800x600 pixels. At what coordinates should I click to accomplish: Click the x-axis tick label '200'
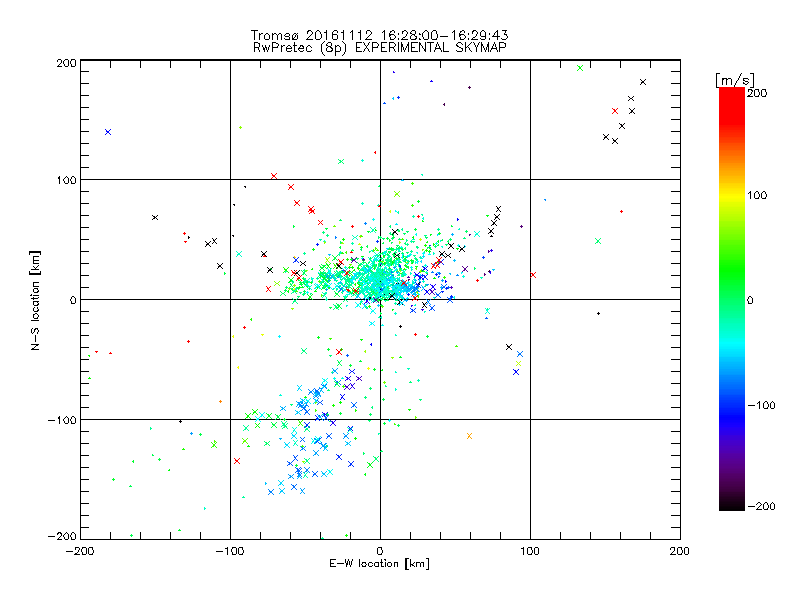coord(680,551)
